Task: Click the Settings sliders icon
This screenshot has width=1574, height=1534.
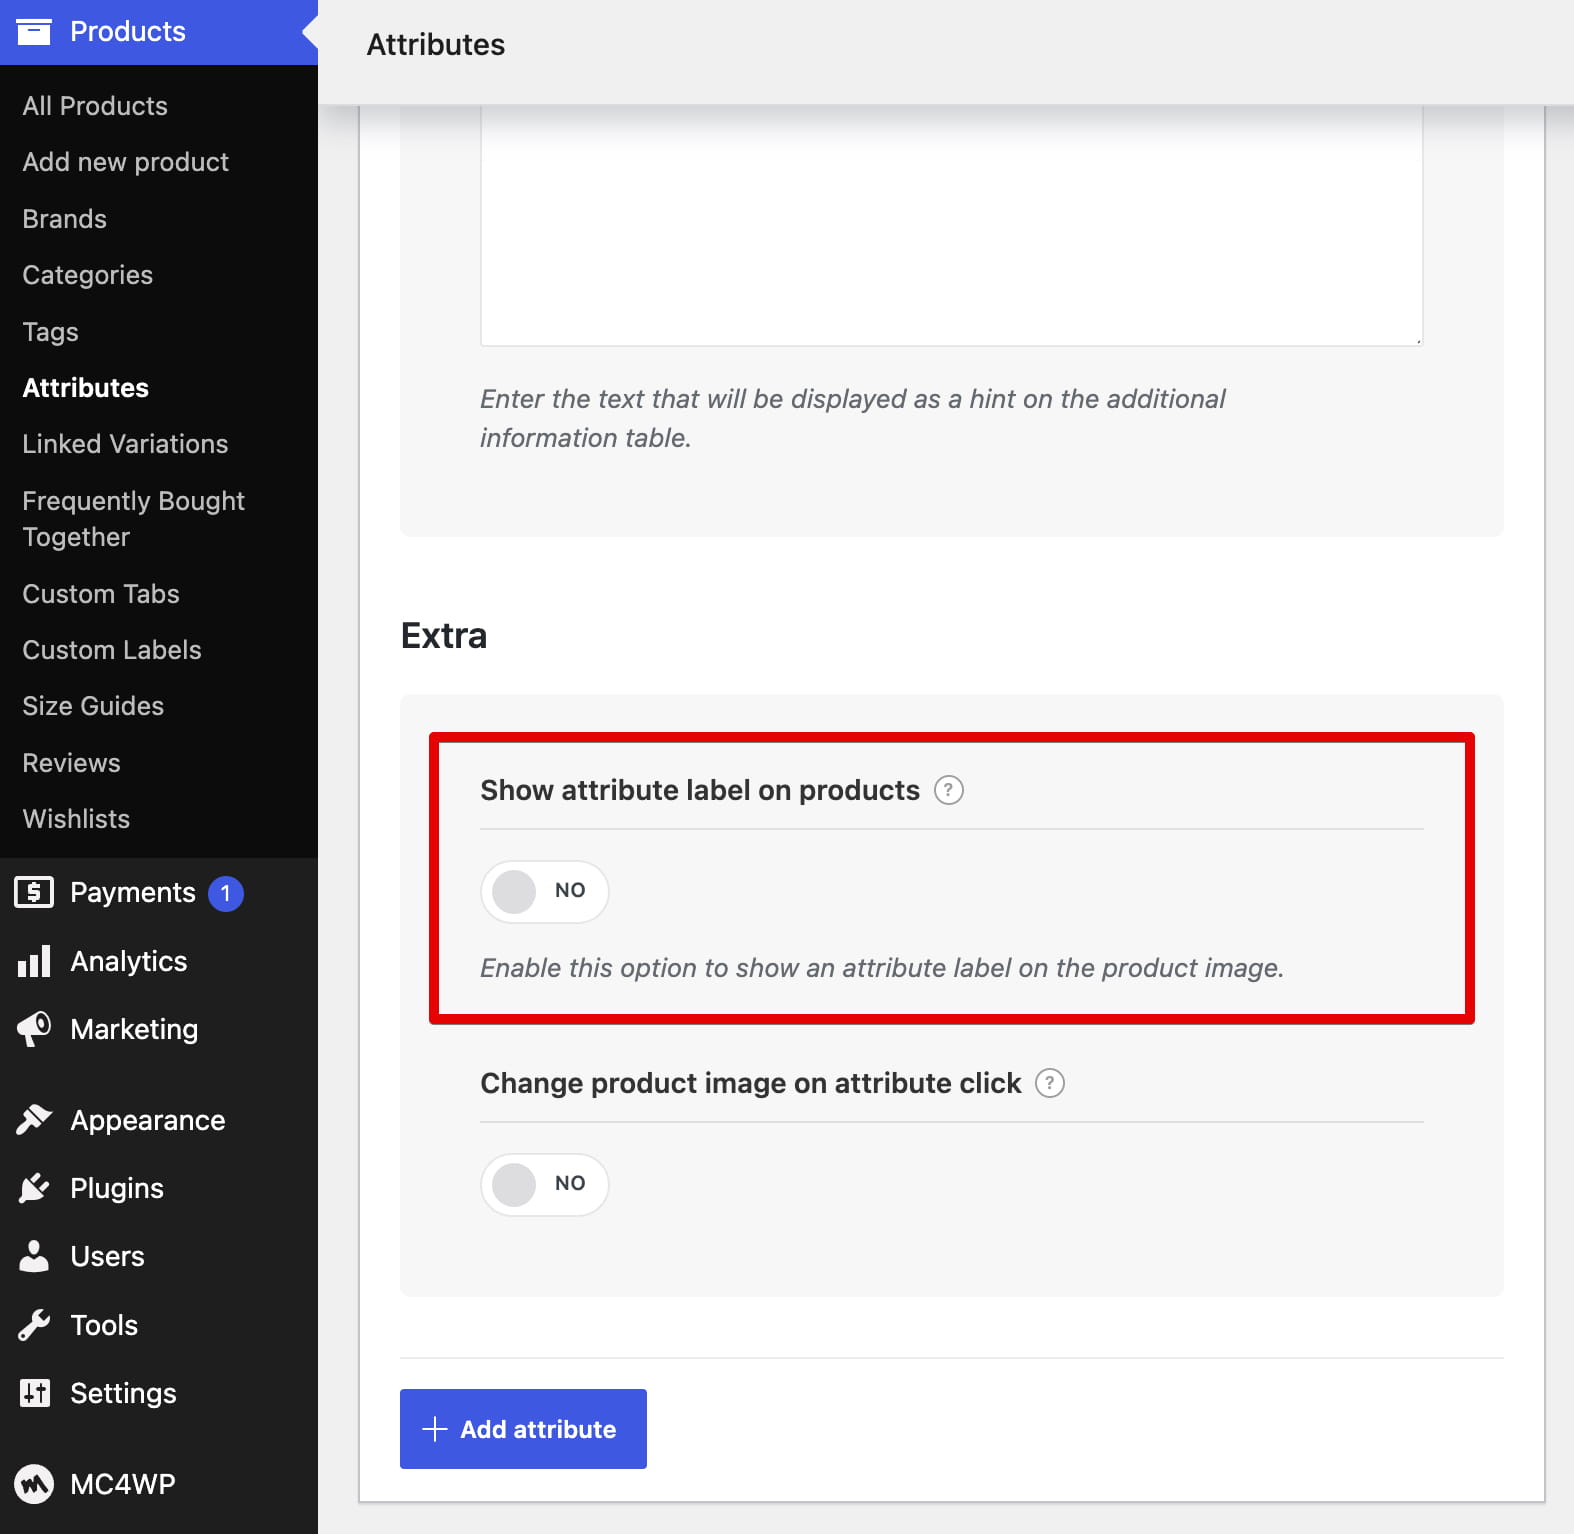Action: [x=34, y=1393]
